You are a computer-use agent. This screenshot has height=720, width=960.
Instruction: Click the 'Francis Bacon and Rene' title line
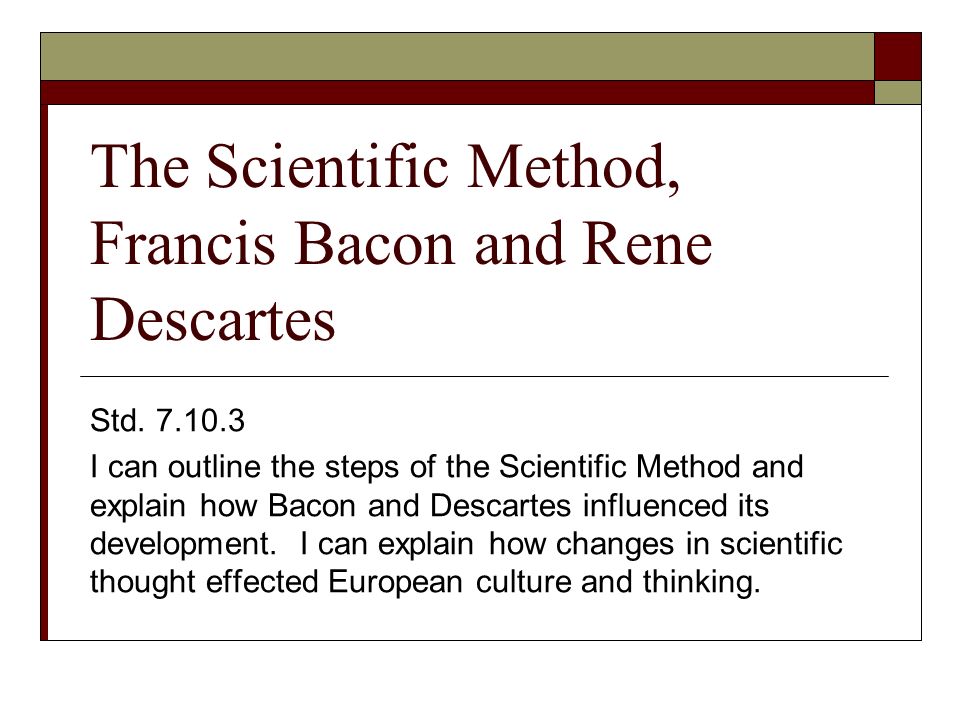click(x=401, y=243)
